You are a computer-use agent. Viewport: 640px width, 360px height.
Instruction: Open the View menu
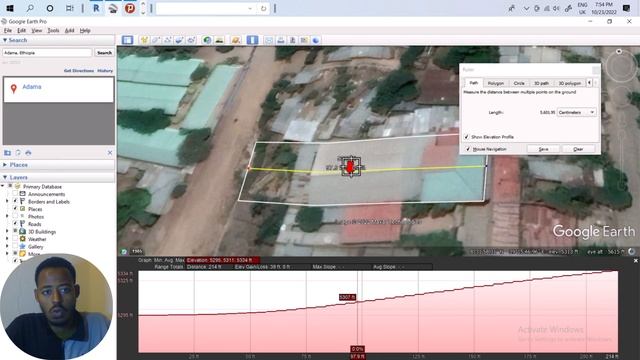coord(37,31)
